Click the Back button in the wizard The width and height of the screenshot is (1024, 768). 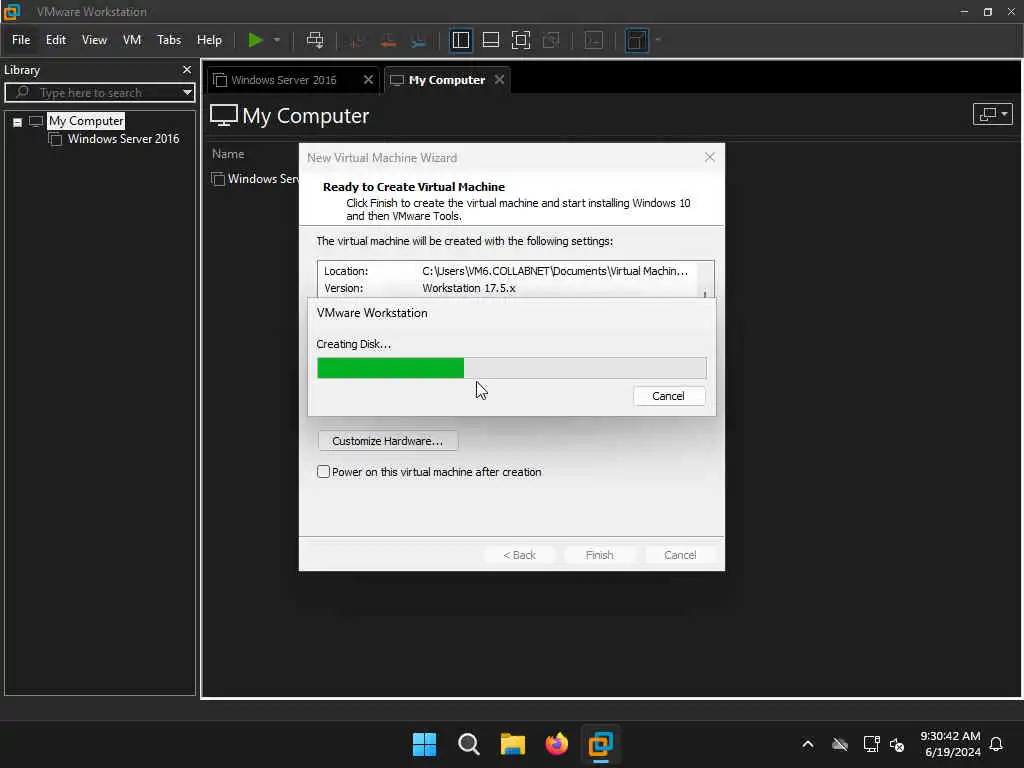[x=519, y=554]
